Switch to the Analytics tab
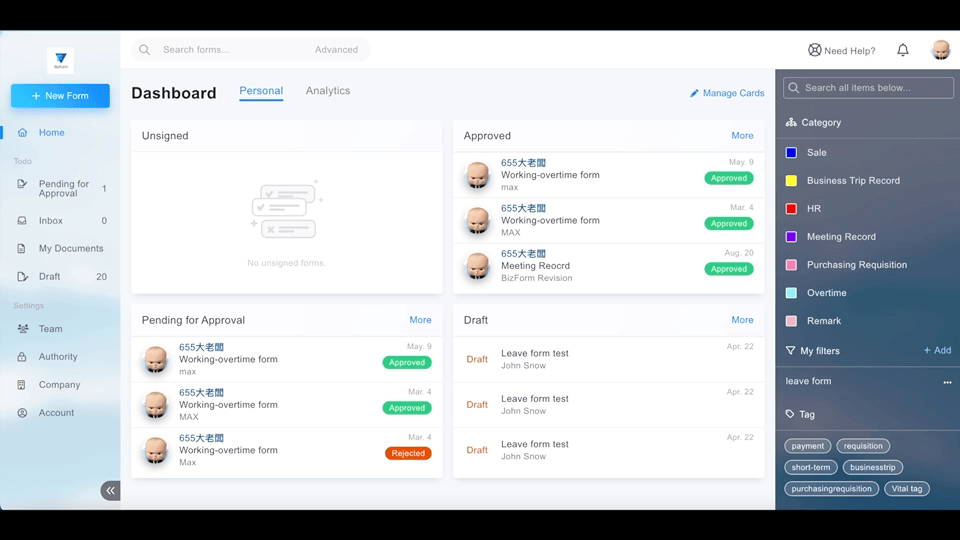Screen dimensions: 960x540 click(x=328, y=91)
